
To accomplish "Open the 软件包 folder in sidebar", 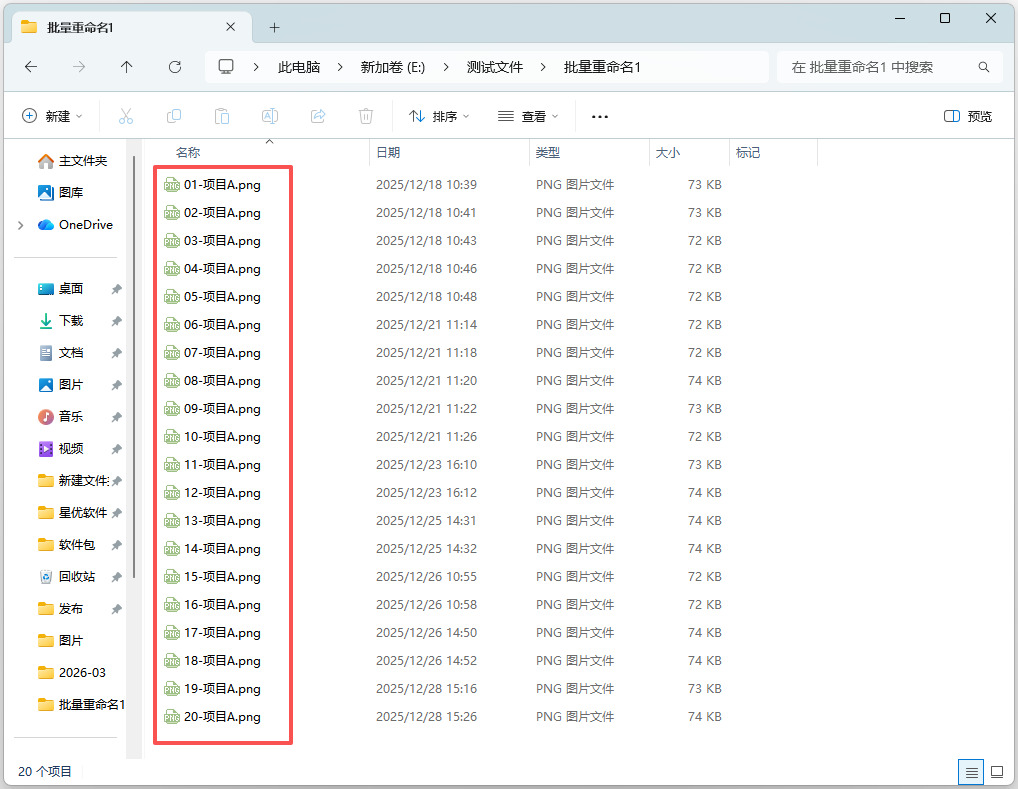I will 67,545.
